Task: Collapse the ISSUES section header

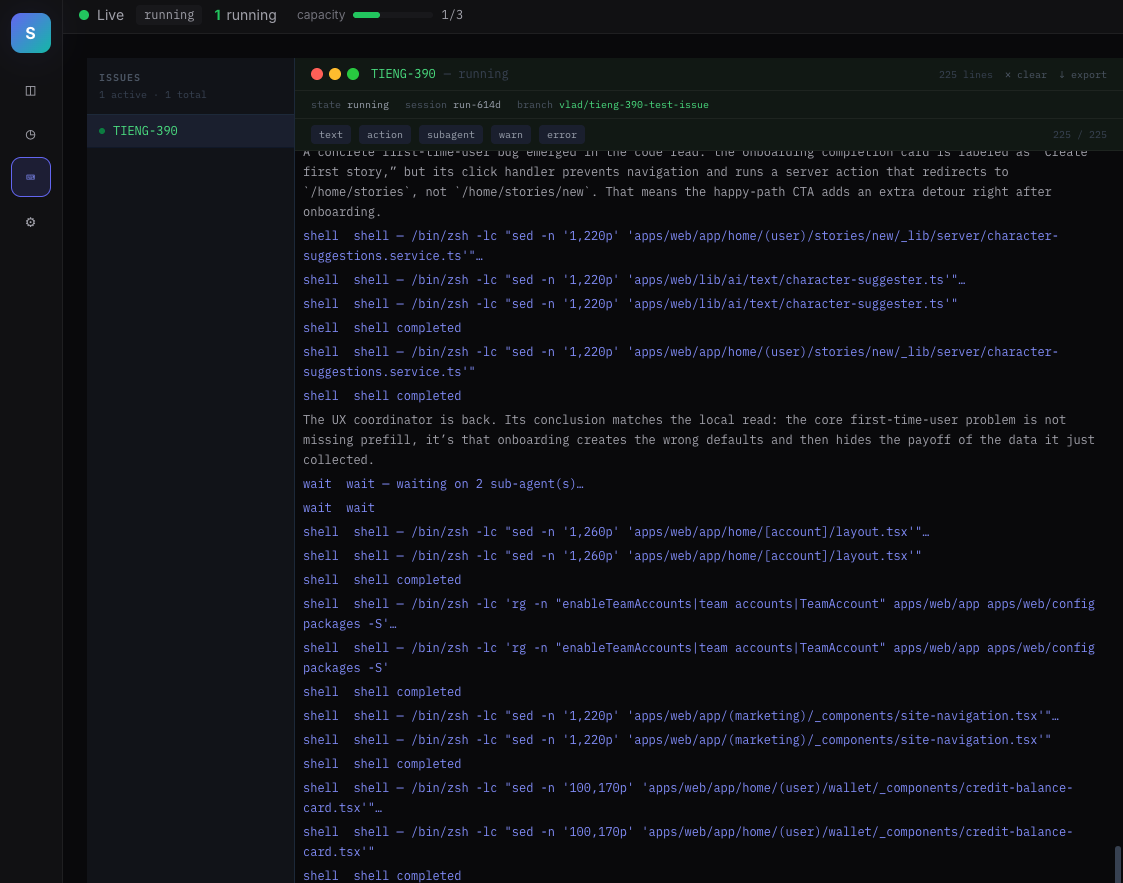Action: pyautogui.click(x=119, y=77)
